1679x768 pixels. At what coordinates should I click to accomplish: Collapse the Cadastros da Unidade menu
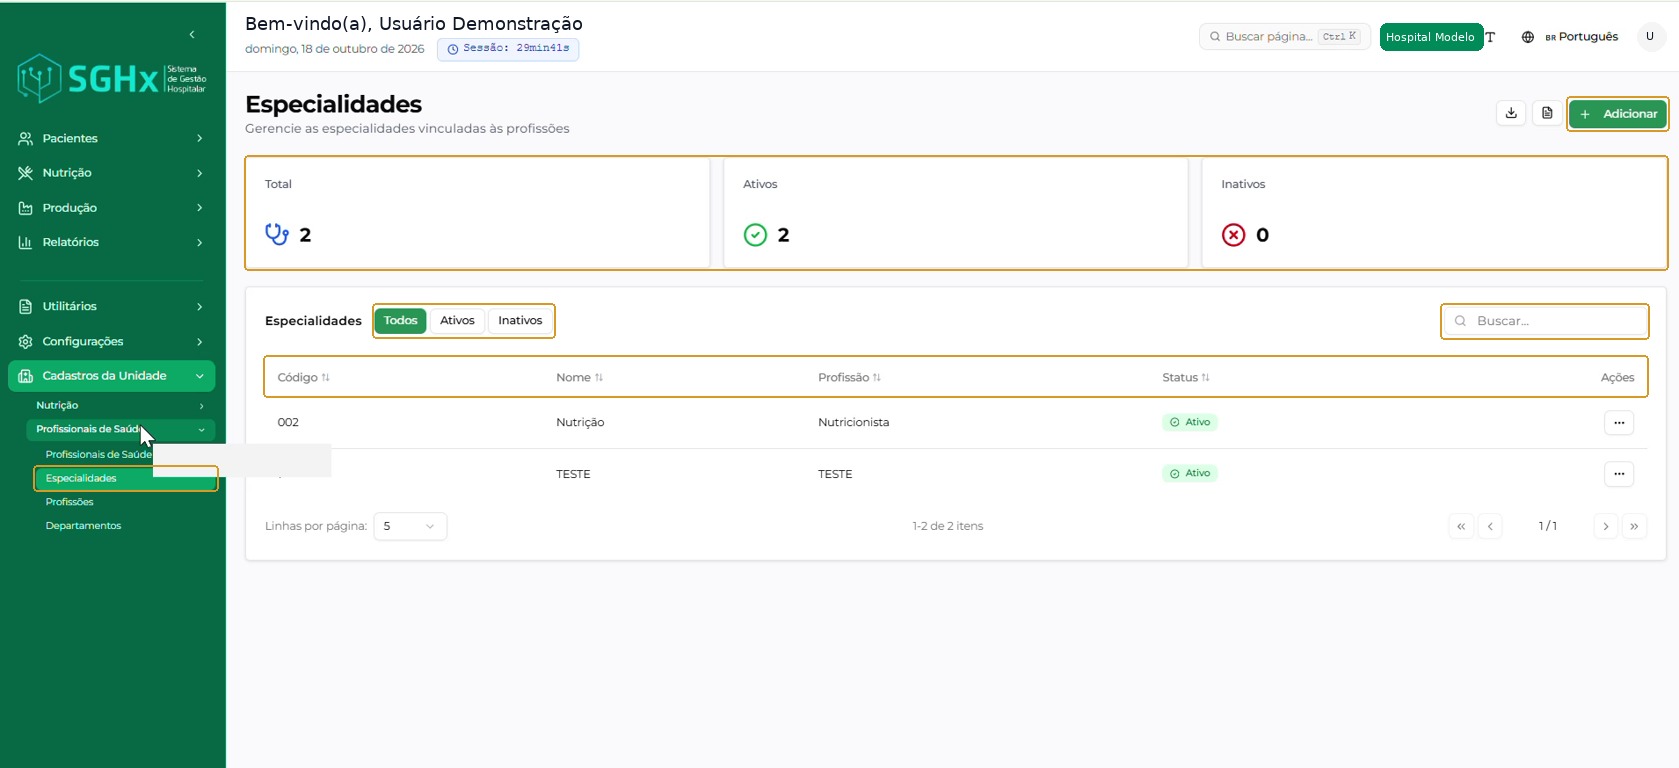111,376
